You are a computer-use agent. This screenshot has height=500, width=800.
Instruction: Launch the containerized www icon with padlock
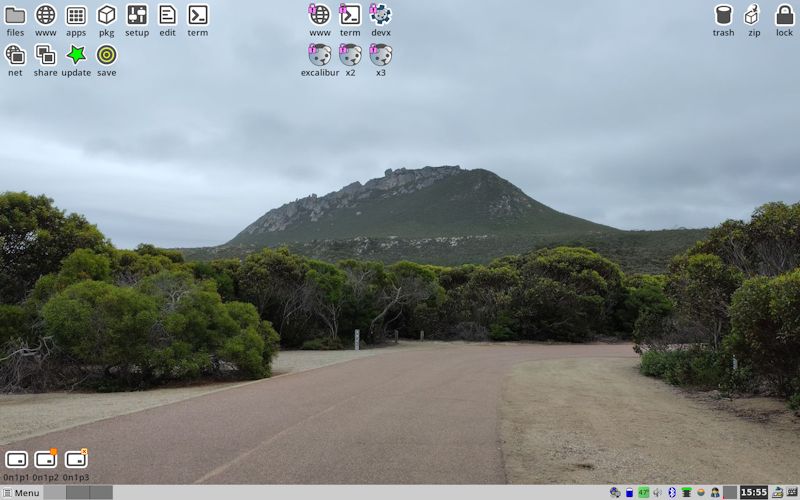point(319,20)
